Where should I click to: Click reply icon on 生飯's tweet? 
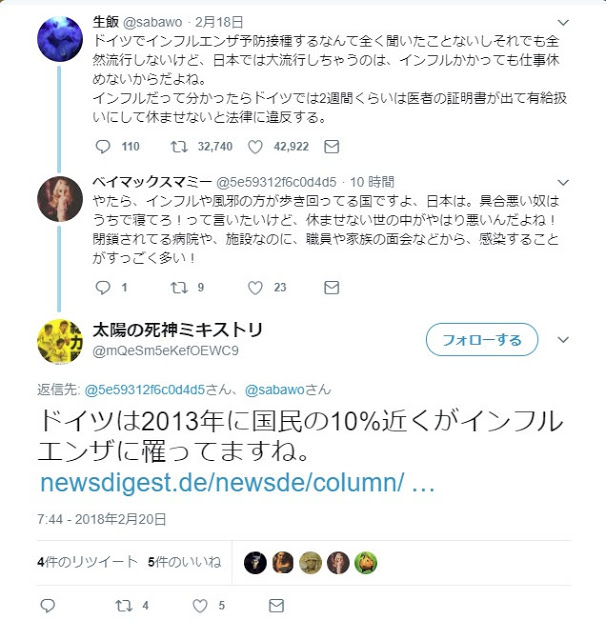tap(102, 147)
